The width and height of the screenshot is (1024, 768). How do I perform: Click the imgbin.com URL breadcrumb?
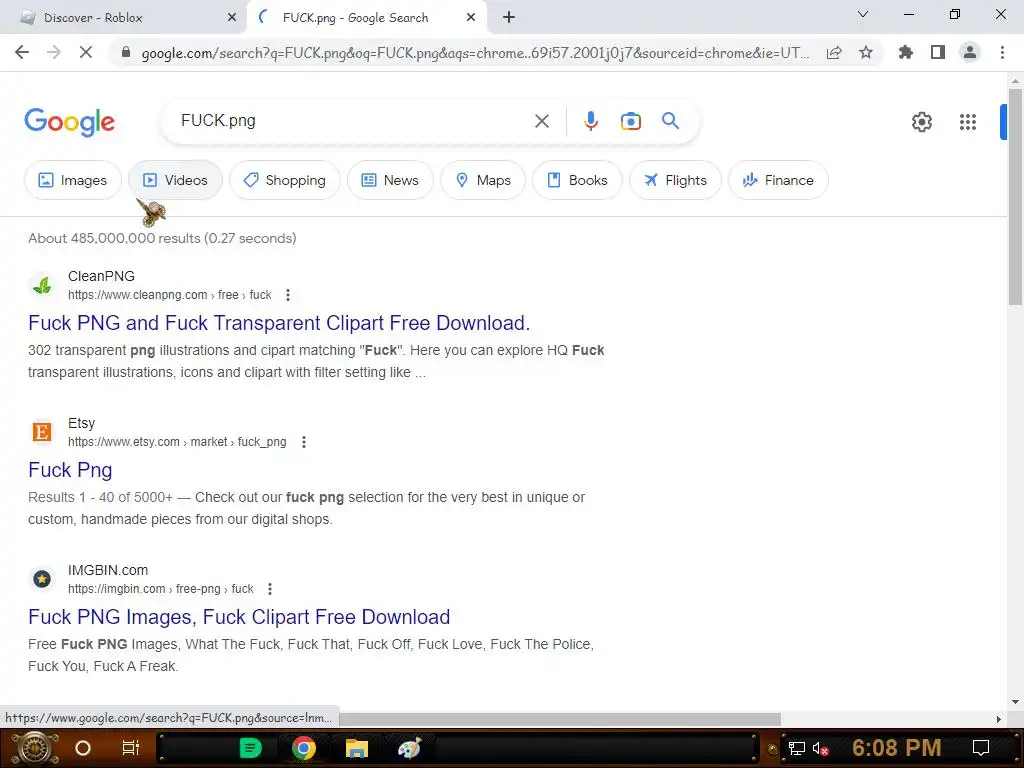(x=161, y=589)
